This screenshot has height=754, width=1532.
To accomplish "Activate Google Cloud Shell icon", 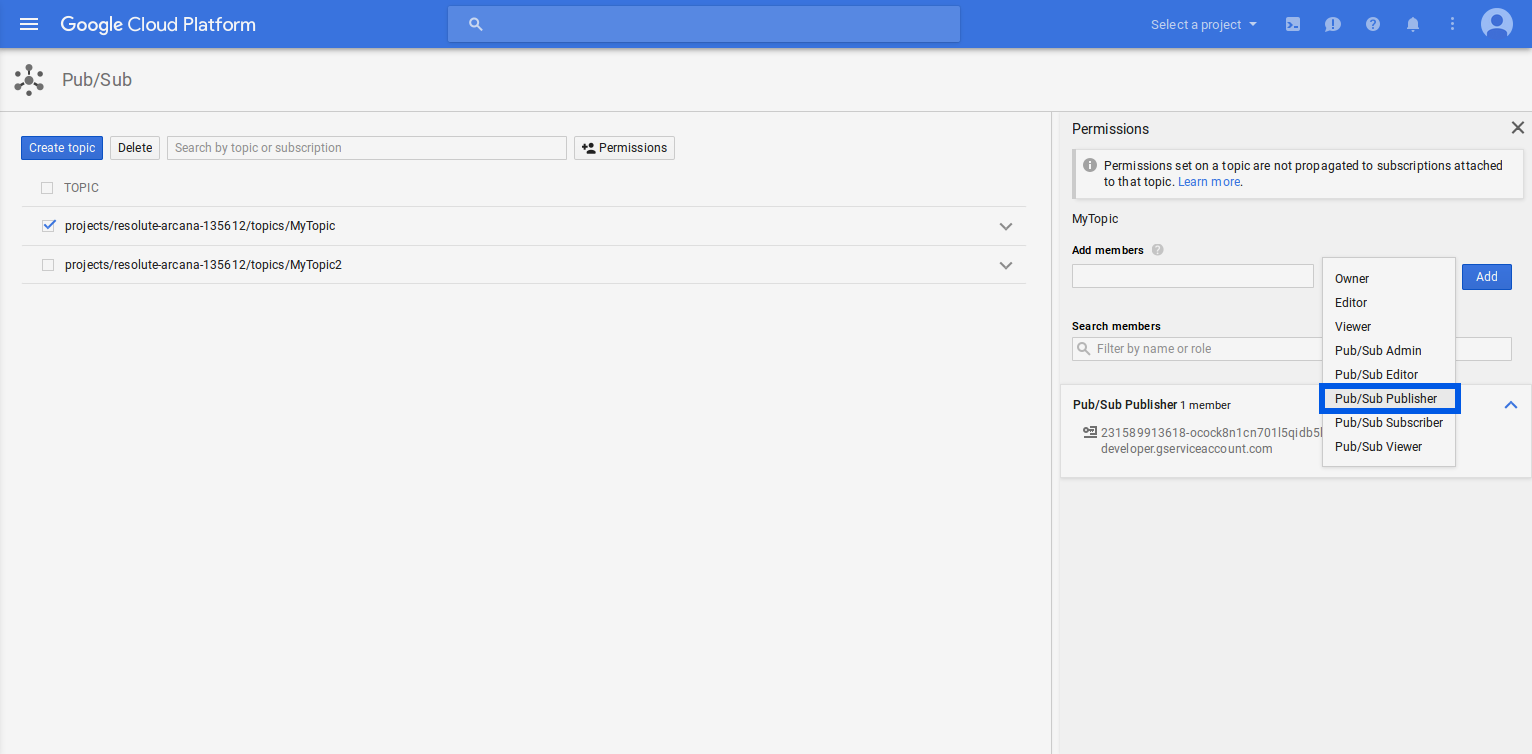I will [1293, 24].
